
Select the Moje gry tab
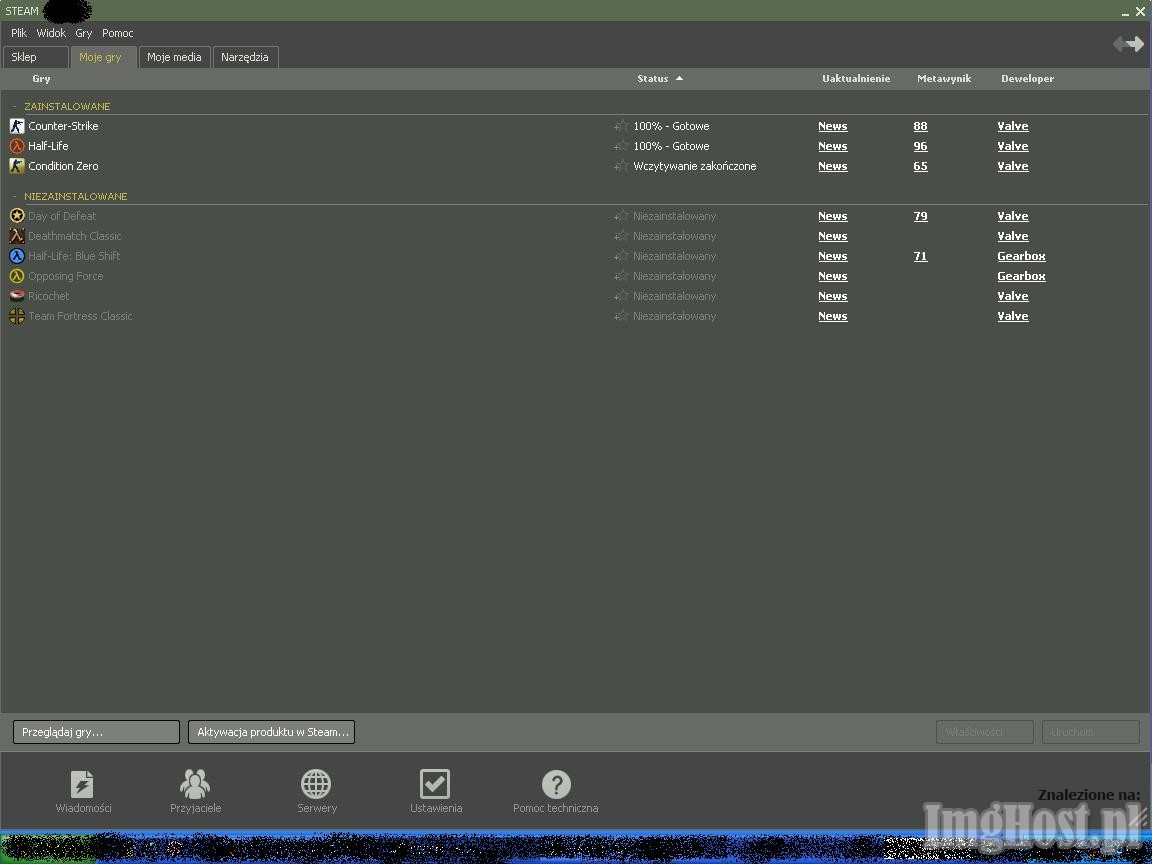pyautogui.click(x=103, y=57)
